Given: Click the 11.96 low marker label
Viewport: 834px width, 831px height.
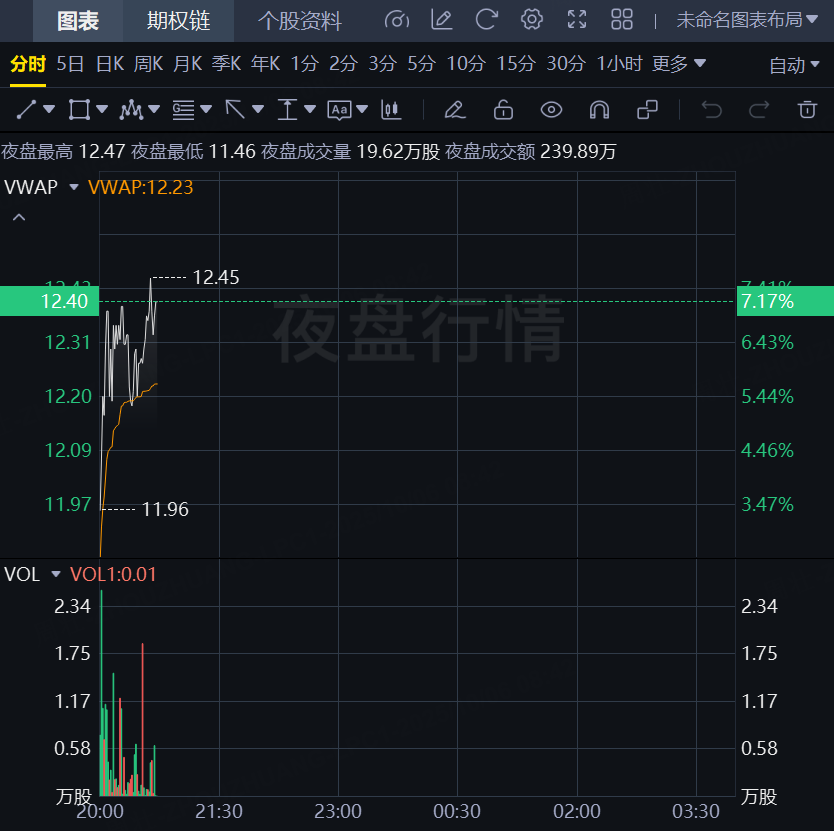Looking at the screenshot, I should (x=165, y=509).
